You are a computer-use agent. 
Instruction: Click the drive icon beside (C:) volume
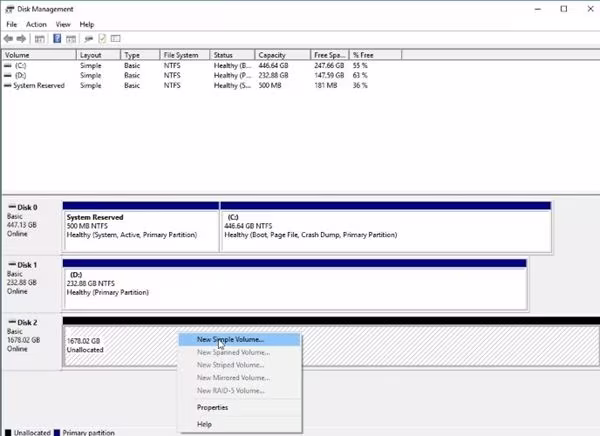click(8, 65)
